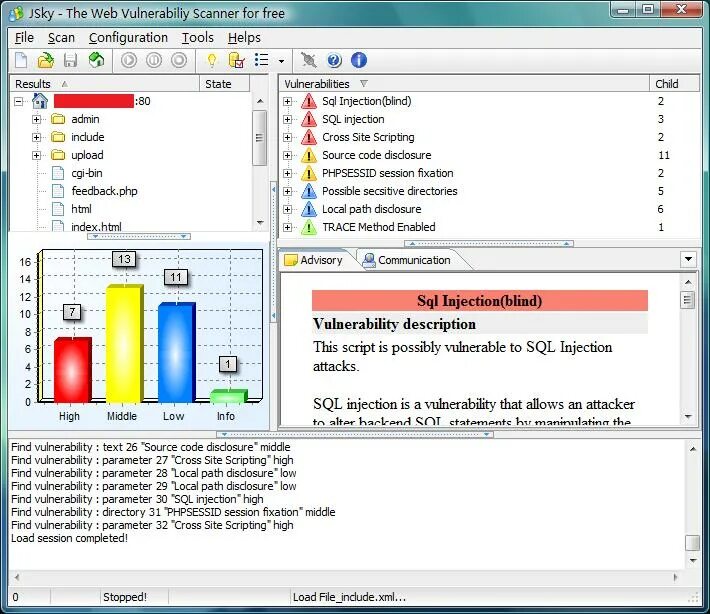
Task: Expand the SQL injection vulnerability entry
Action: 287,119
